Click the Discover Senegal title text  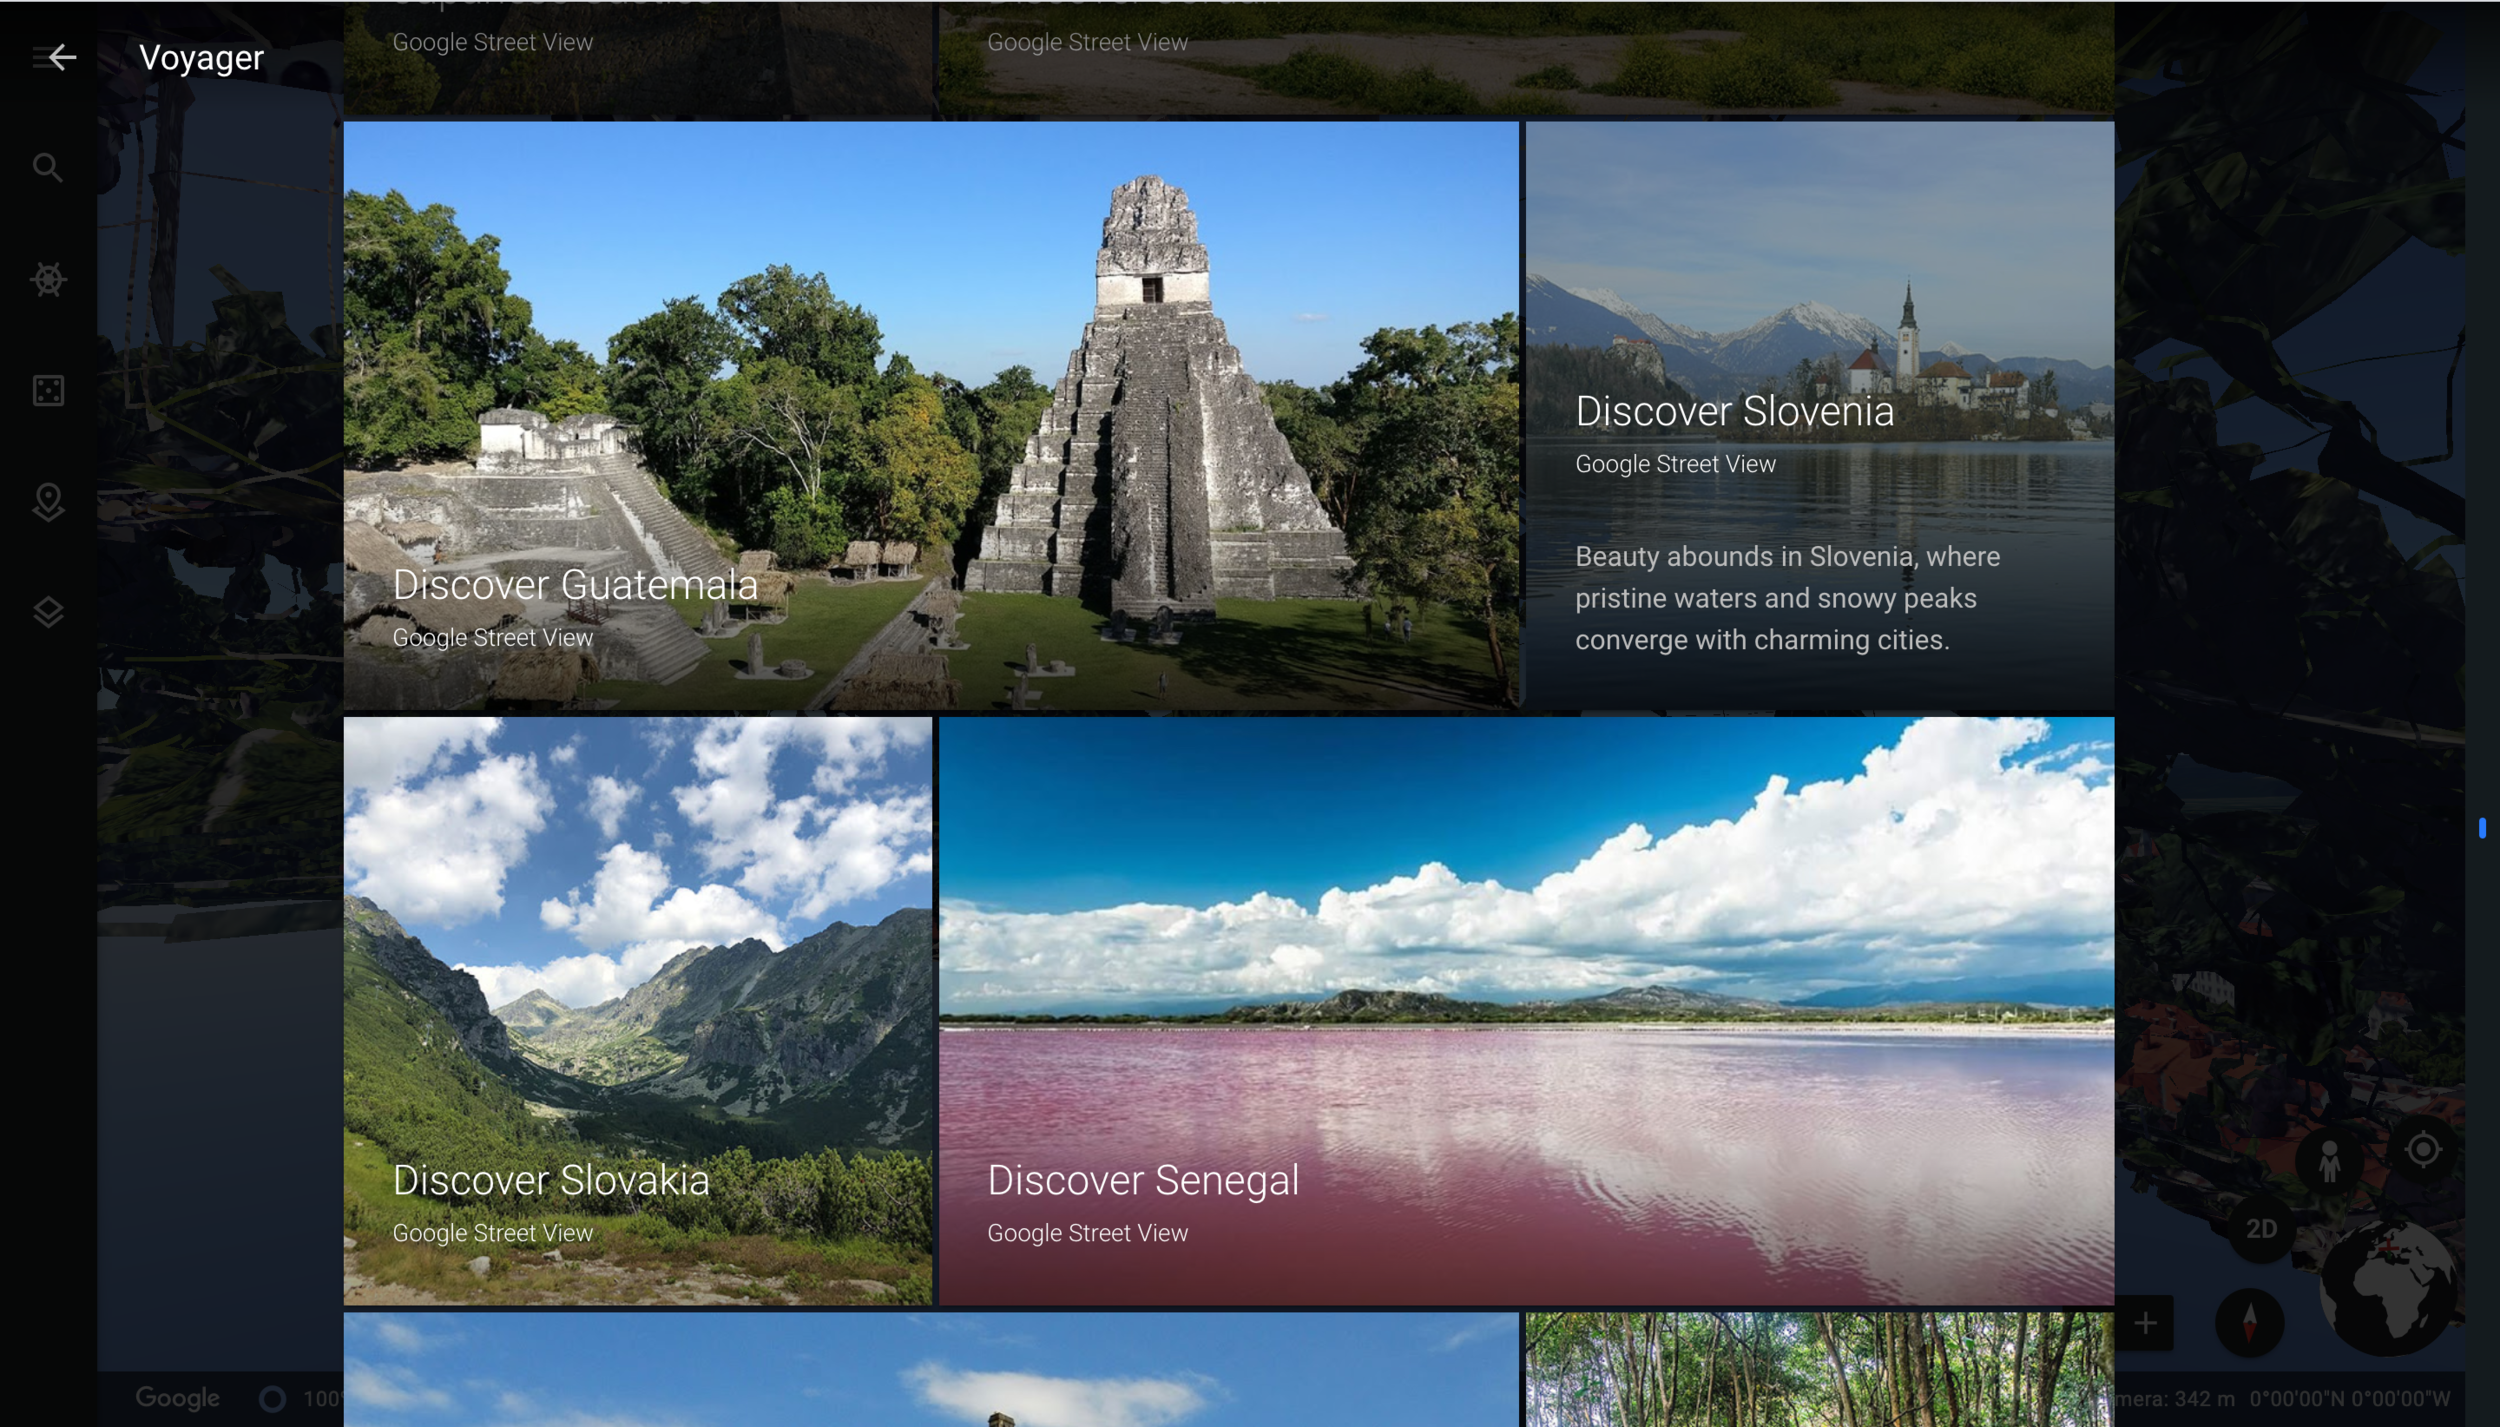[1143, 1181]
